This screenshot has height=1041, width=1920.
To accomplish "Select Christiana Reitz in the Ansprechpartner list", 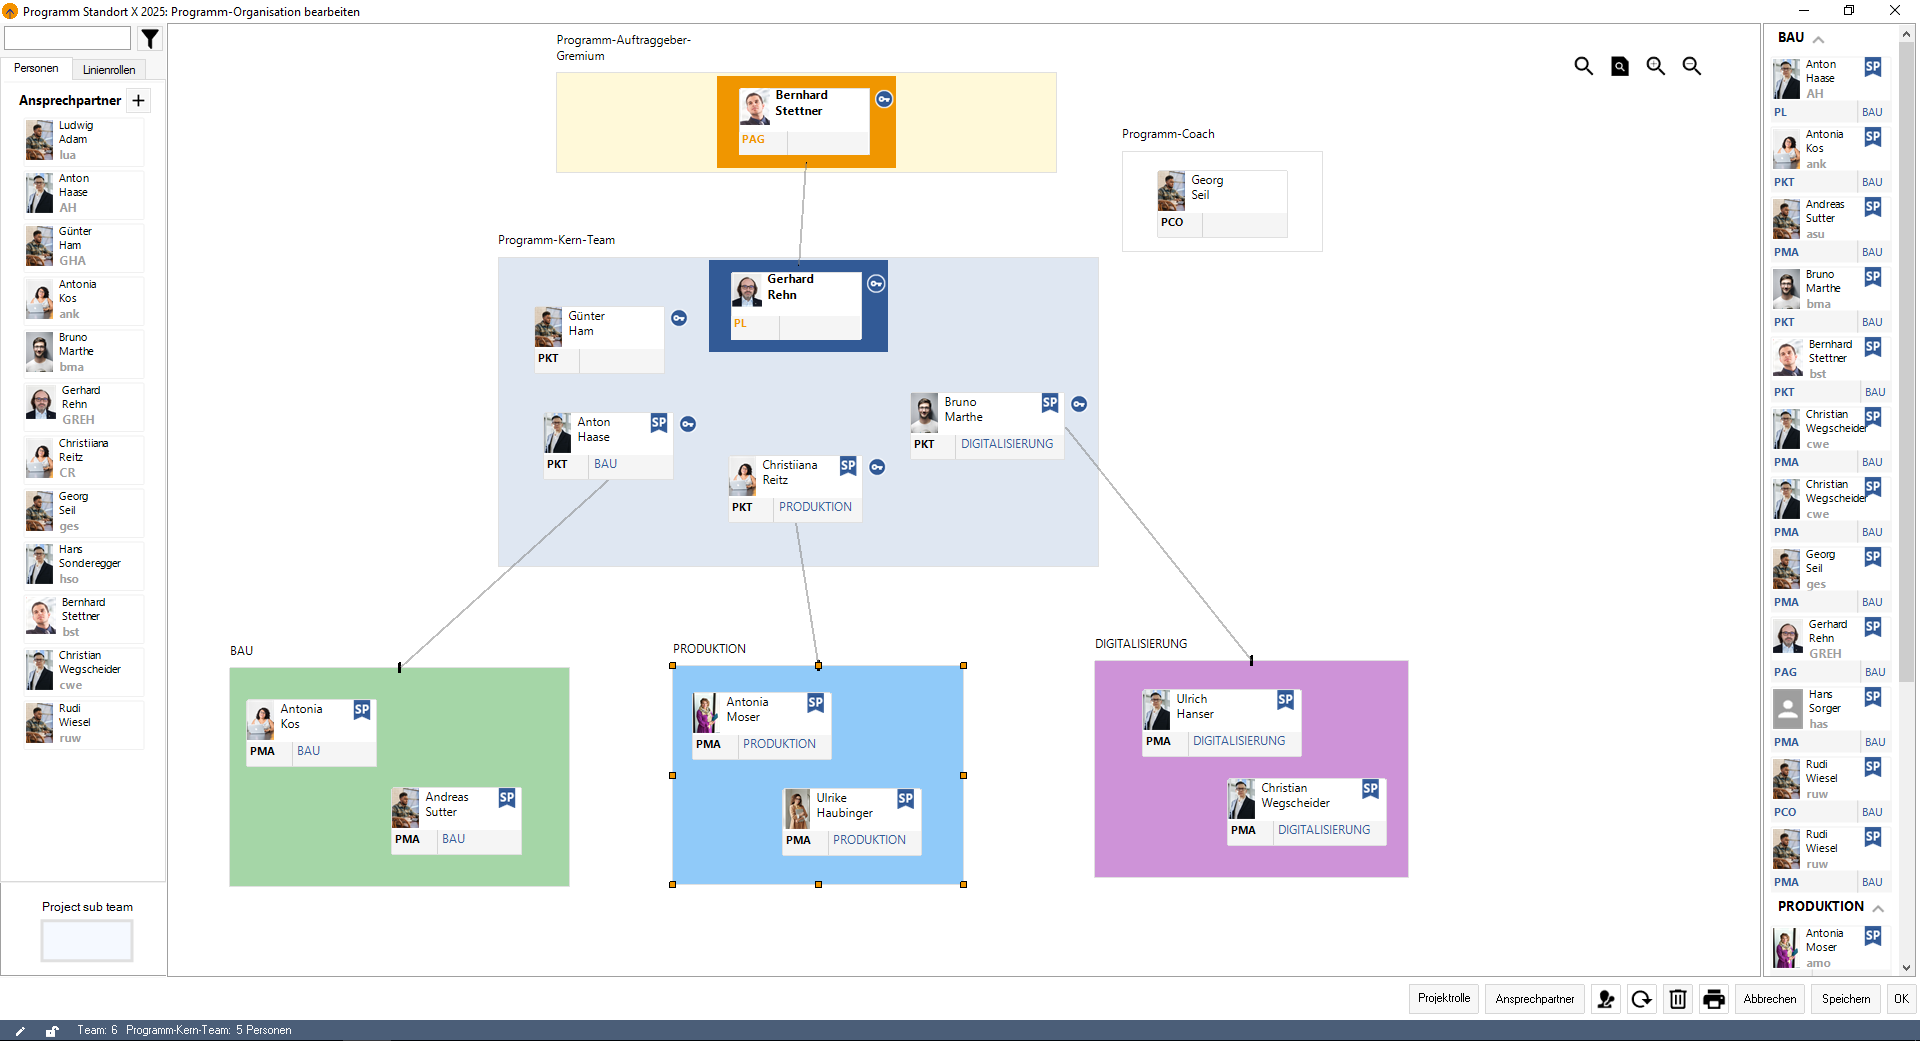I will 84,459.
